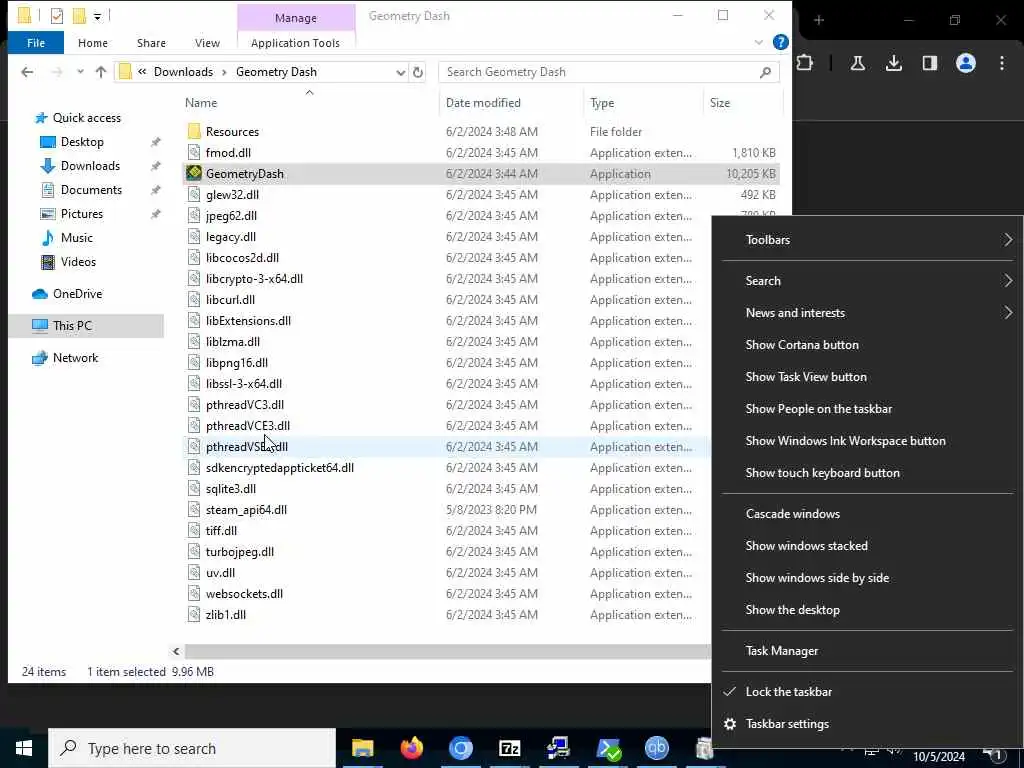This screenshot has height=768, width=1024.
Task: Switch to the Home ribbon tab
Action: (93, 42)
